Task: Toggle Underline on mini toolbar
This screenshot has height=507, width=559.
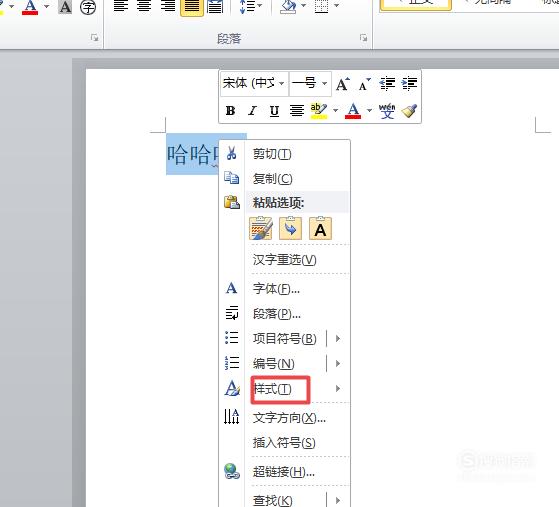Action: coord(274,111)
